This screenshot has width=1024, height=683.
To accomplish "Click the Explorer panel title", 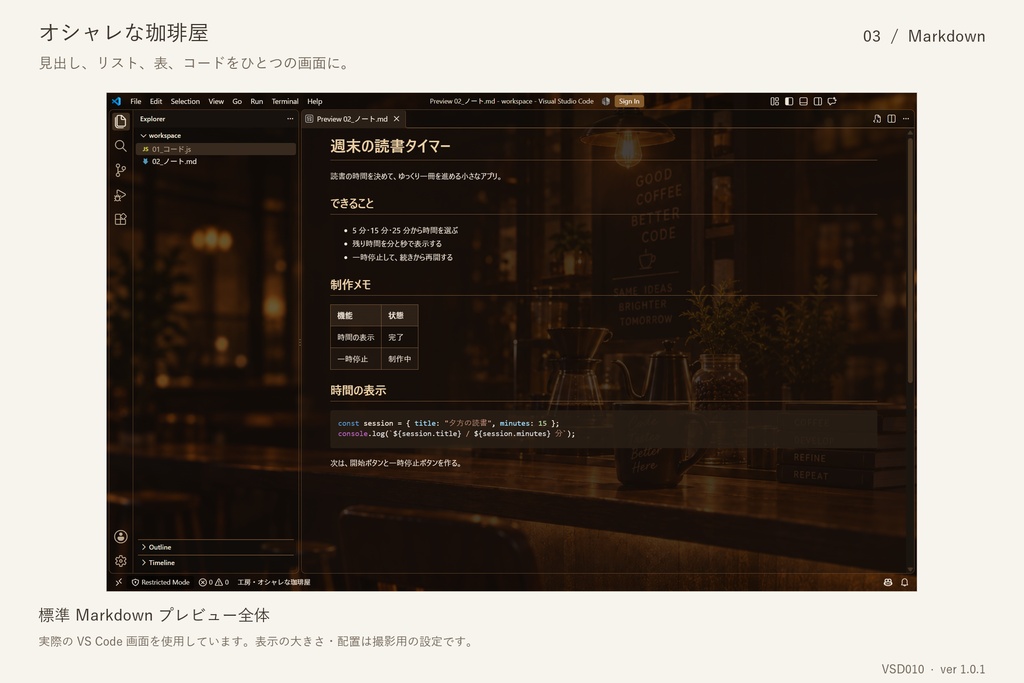I will point(152,119).
